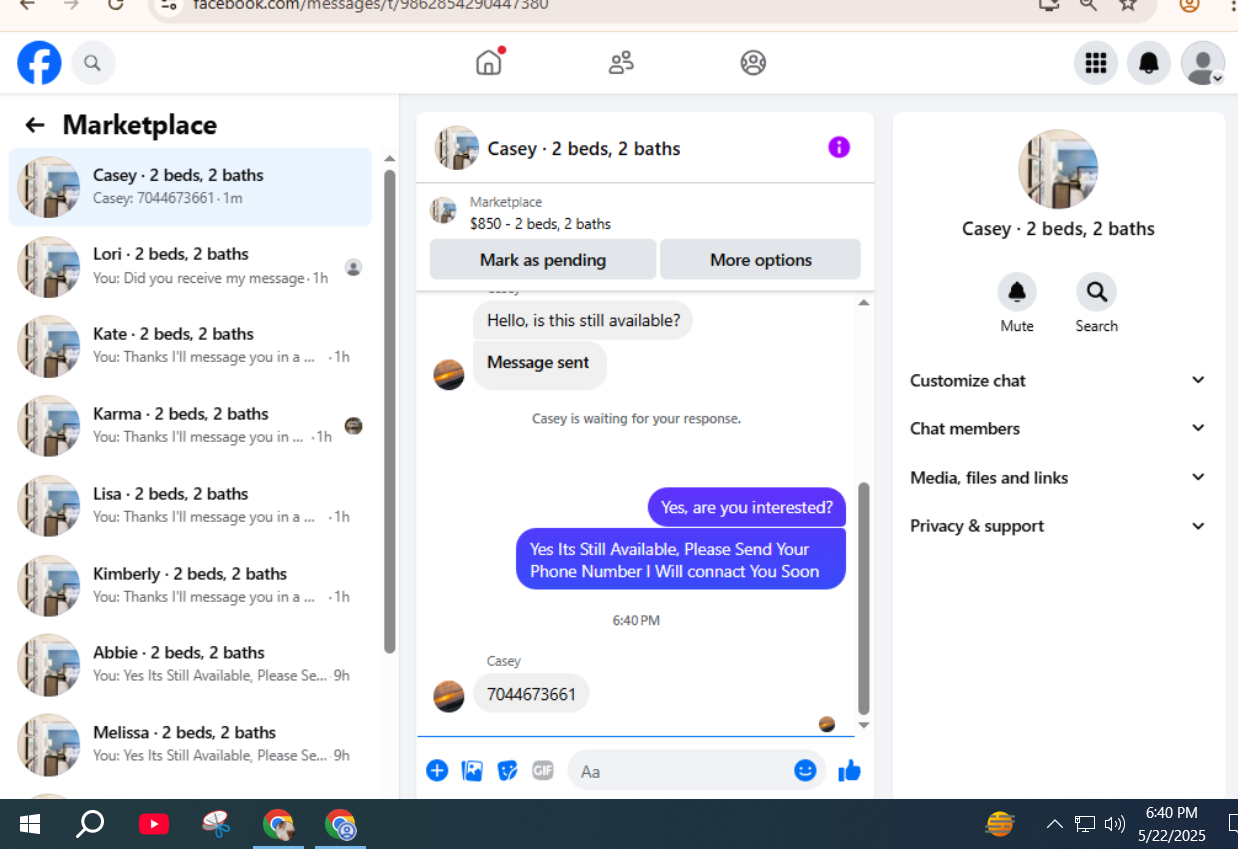Click the "Yes, are you interested?" message bubble
This screenshot has width=1238, height=849.
[x=747, y=507]
